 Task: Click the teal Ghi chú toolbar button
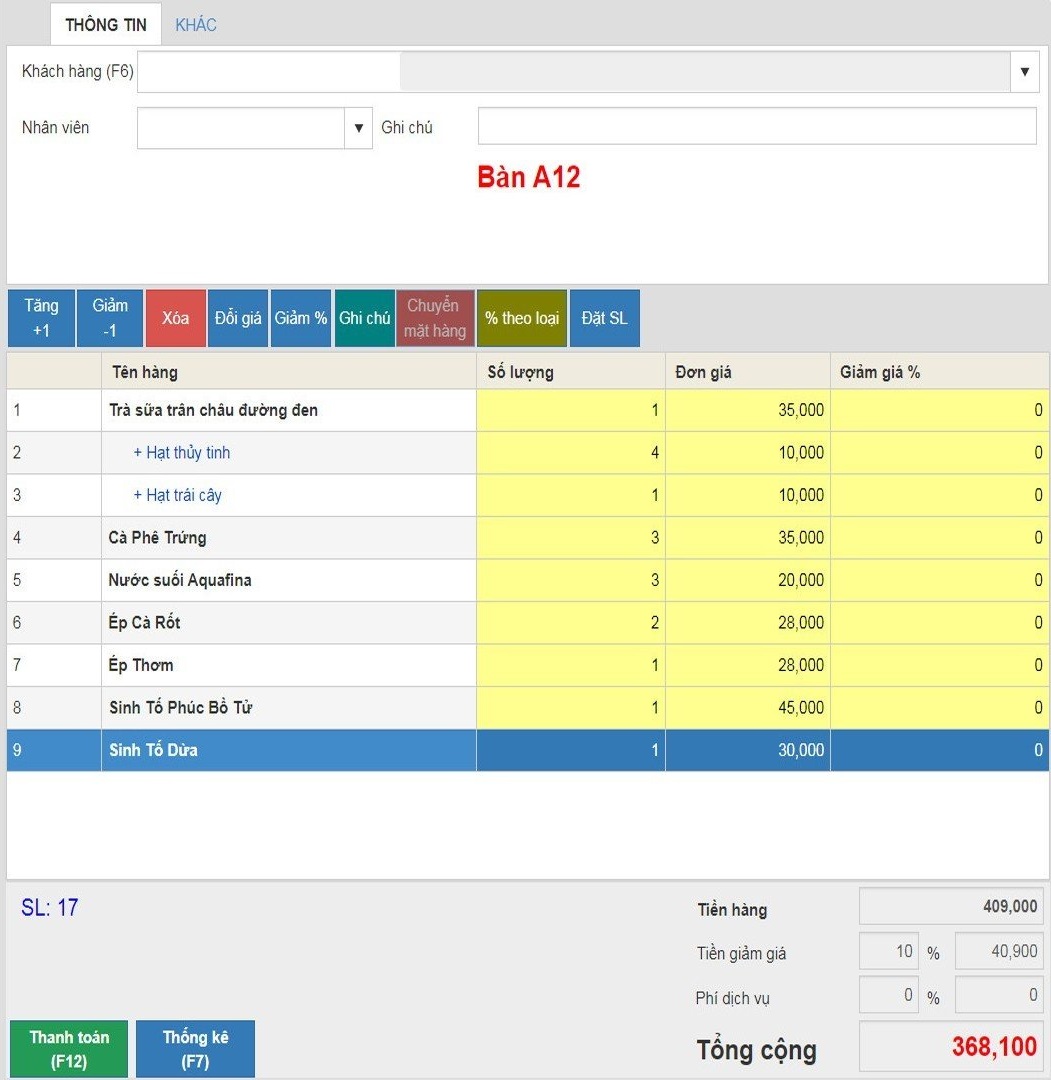(365, 318)
